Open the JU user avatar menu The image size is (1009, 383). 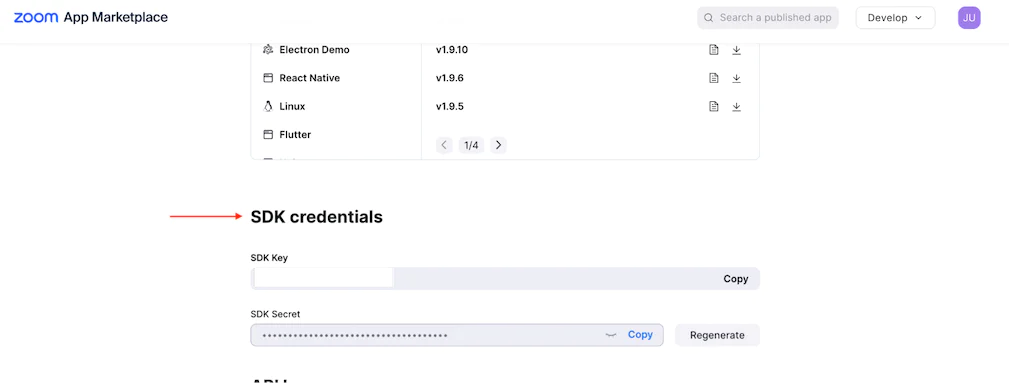[x=969, y=18]
